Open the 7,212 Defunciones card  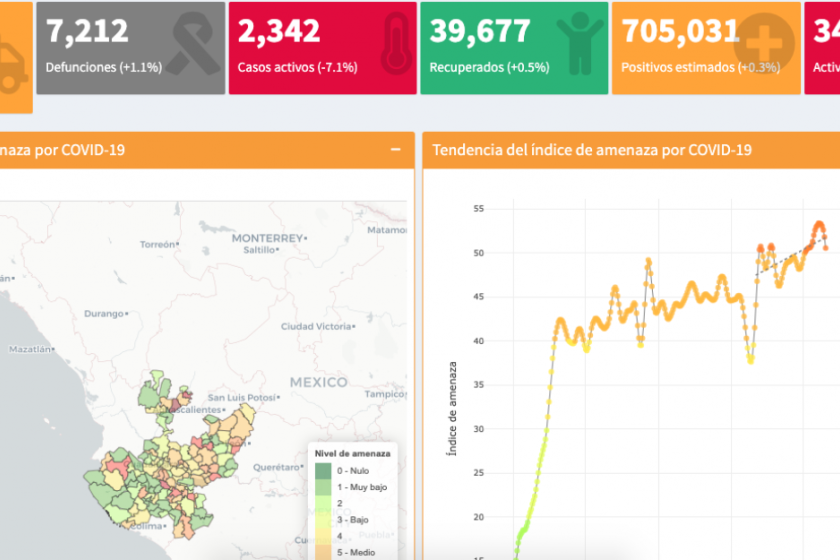click(x=131, y=48)
